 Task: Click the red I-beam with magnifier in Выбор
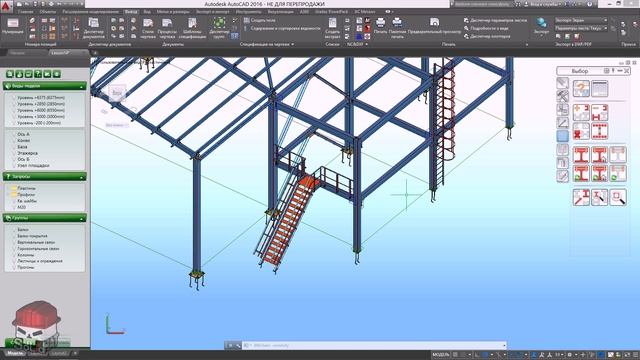600,197
